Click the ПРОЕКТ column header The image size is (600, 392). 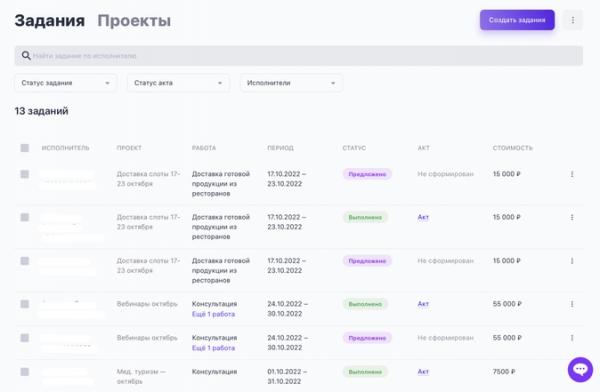click(129, 148)
